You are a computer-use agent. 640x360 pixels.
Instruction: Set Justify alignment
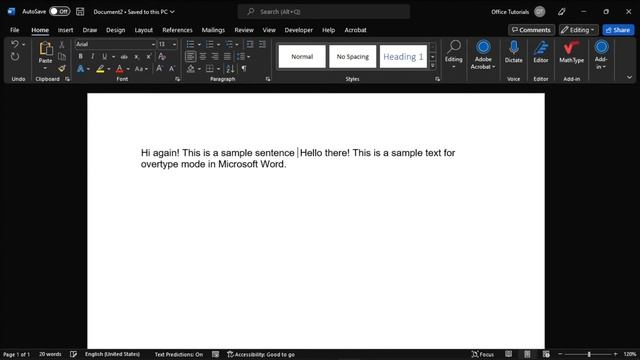click(227, 56)
